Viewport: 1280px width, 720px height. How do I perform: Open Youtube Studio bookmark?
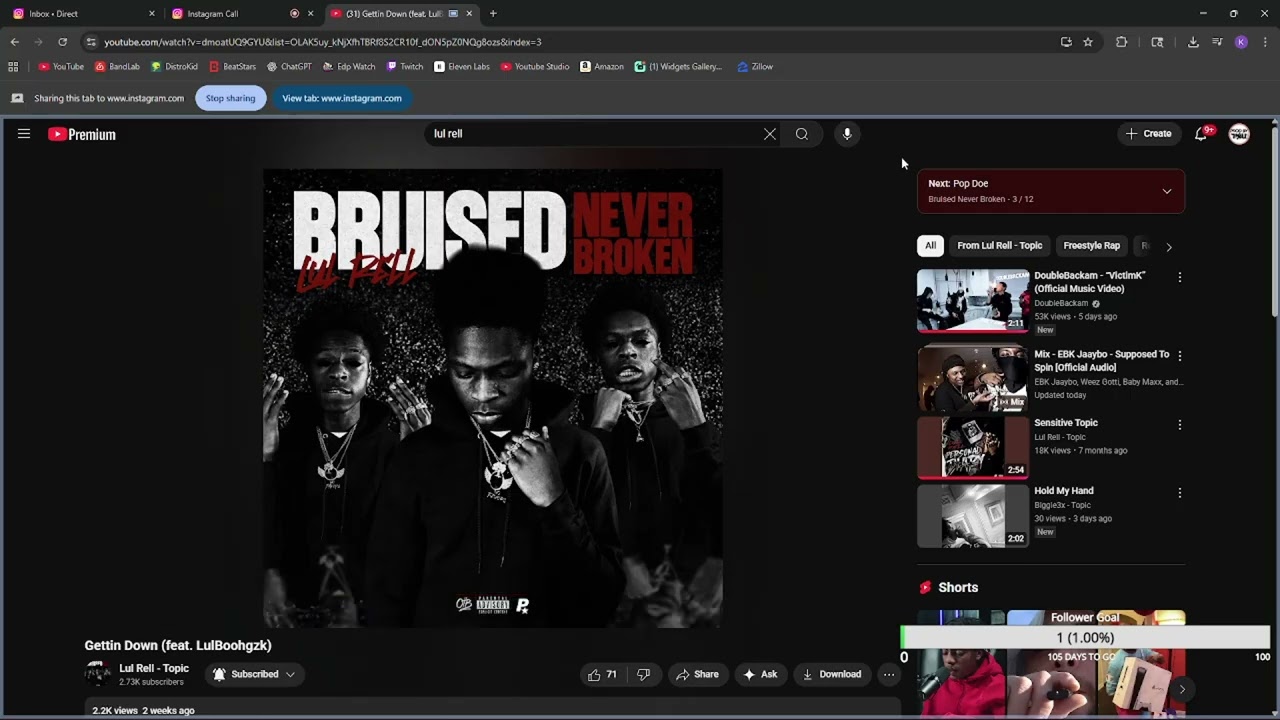(534, 67)
